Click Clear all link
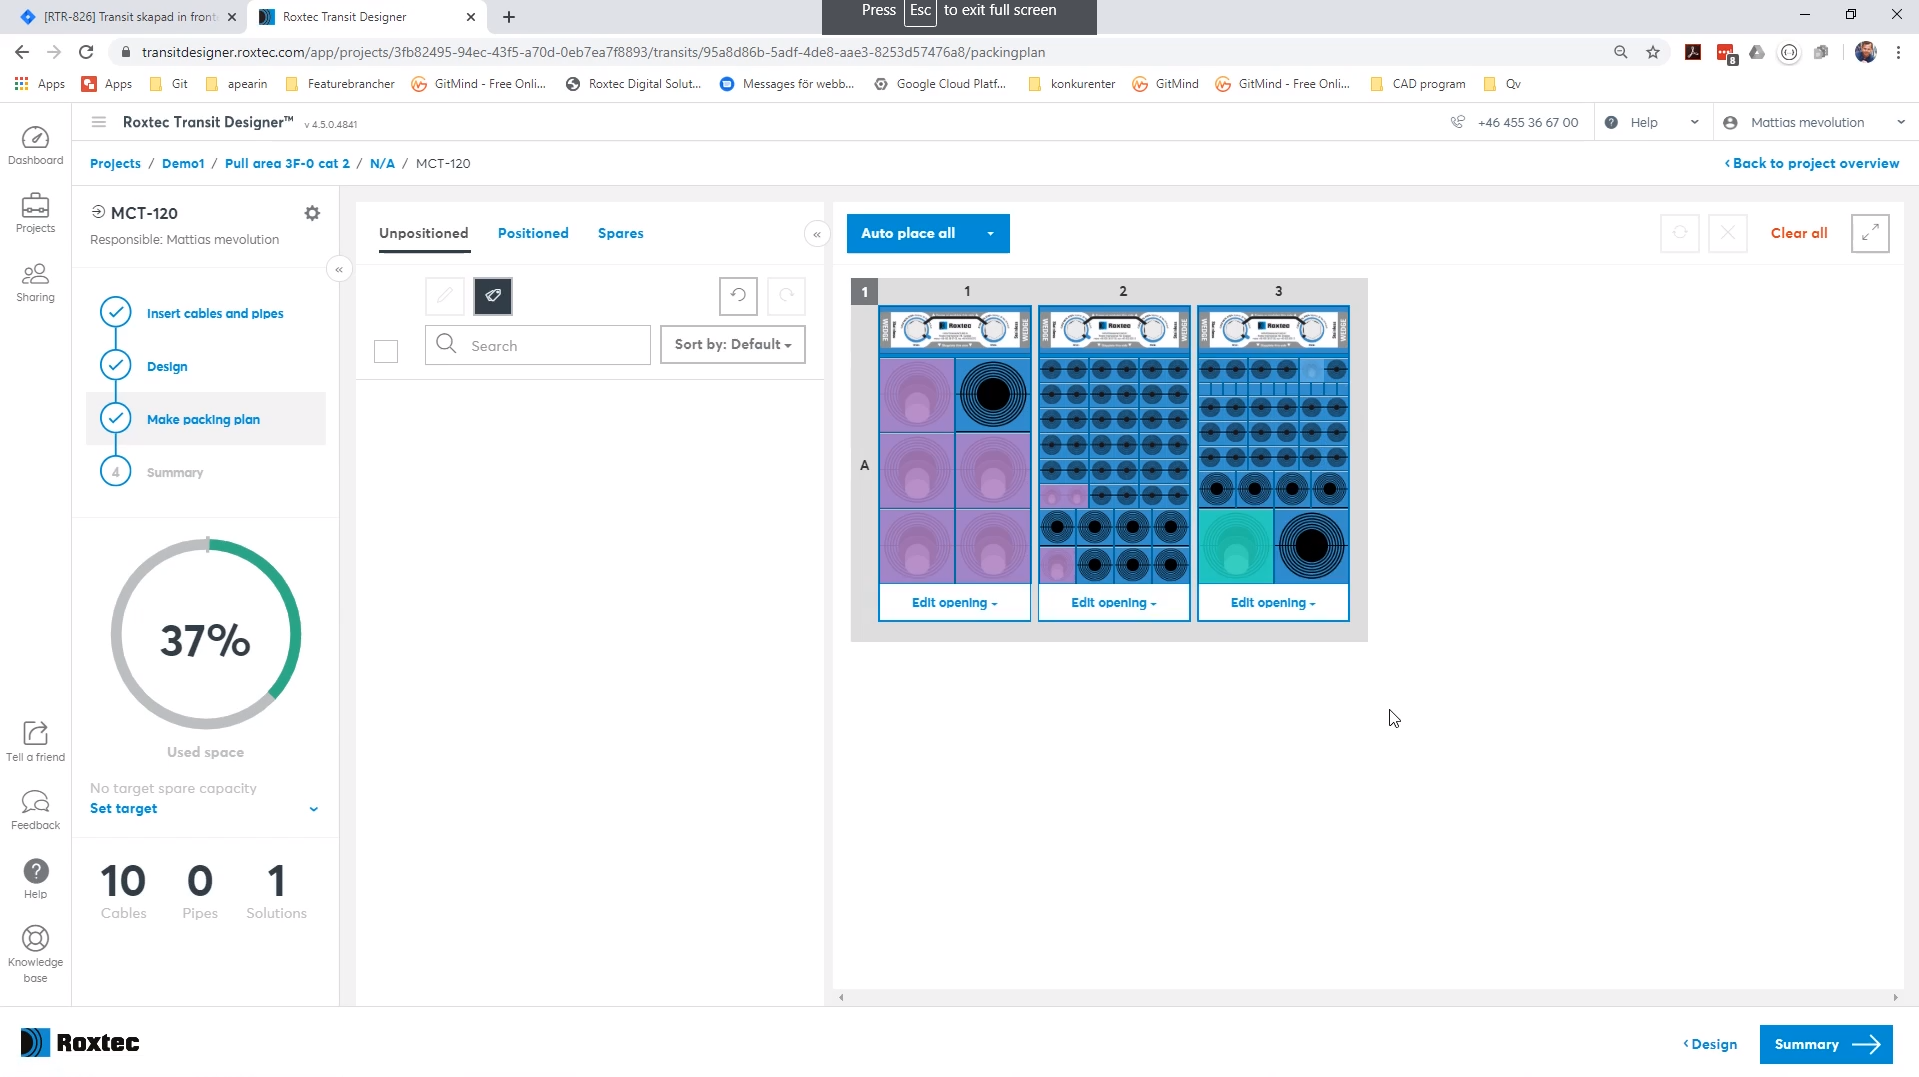1919x1077 pixels. (1798, 233)
